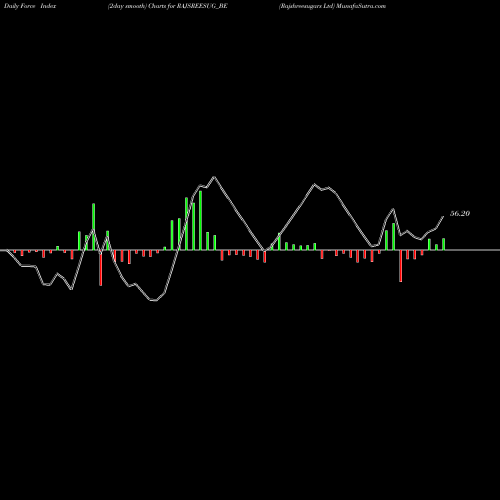Image resolution: width=500 pixels, height=500 pixels.
Task: Click the 56.20 value label
Action: [460, 214]
